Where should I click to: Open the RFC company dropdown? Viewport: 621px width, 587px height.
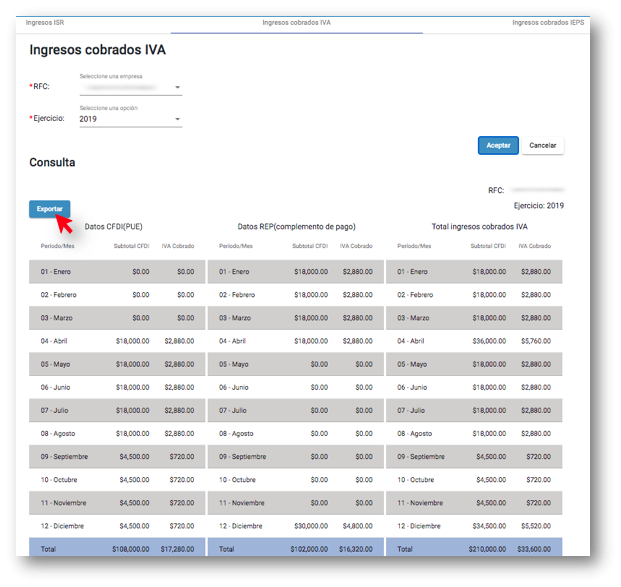(131, 87)
